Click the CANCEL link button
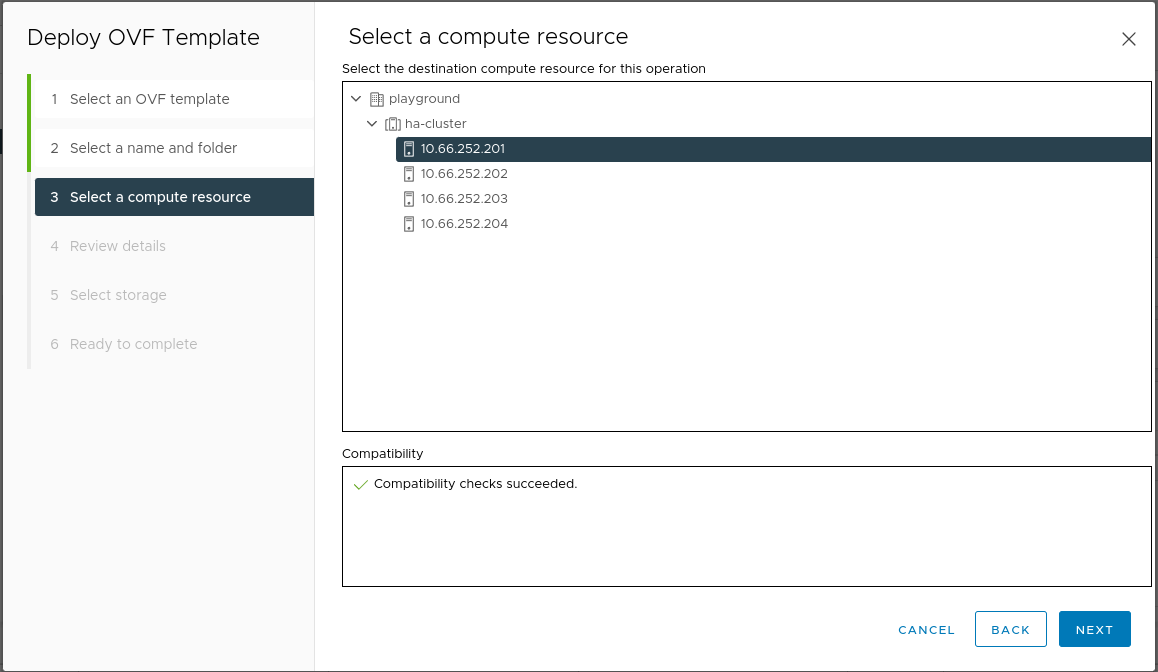The height and width of the screenshot is (672, 1158). click(926, 630)
